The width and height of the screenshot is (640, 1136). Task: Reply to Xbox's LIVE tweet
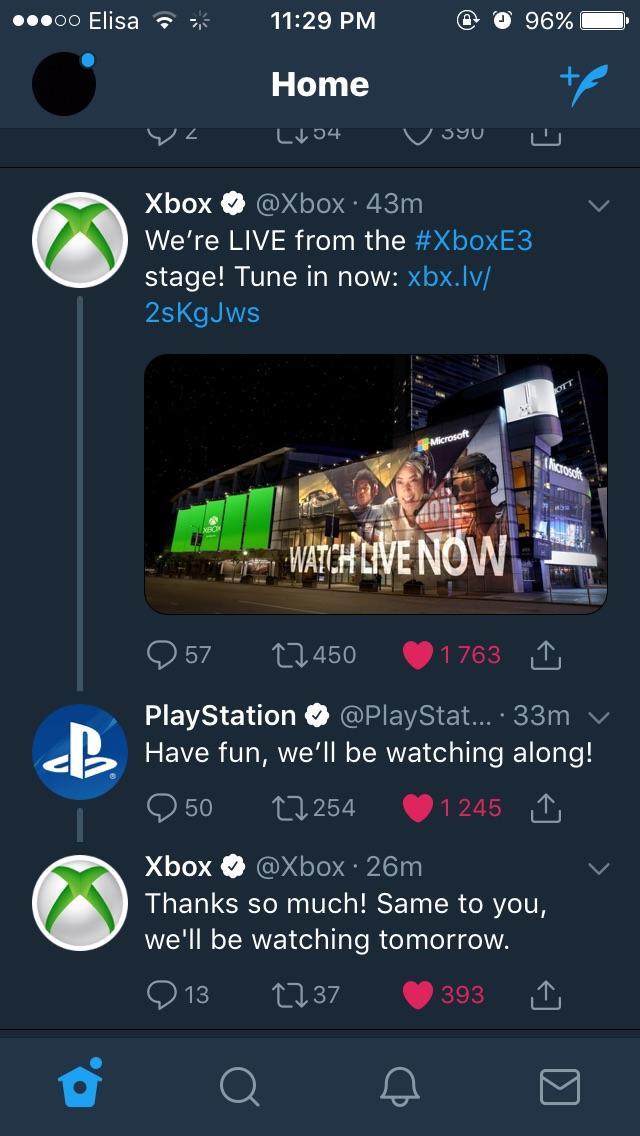[162, 655]
